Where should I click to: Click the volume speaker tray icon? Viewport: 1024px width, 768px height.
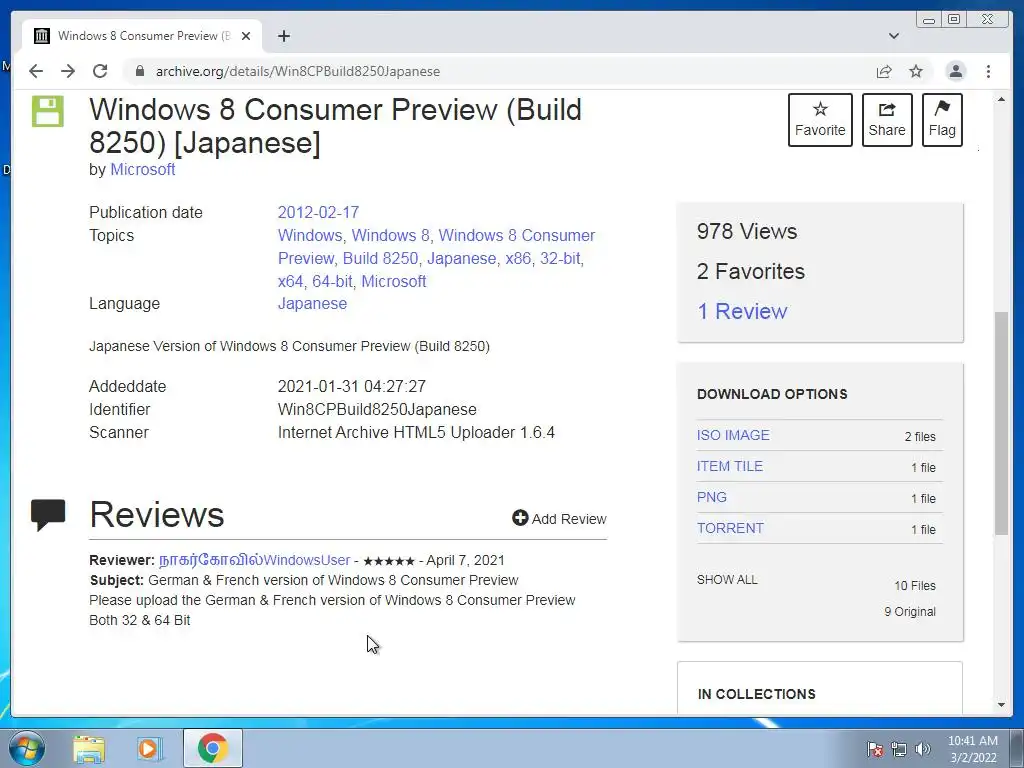(922, 749)
